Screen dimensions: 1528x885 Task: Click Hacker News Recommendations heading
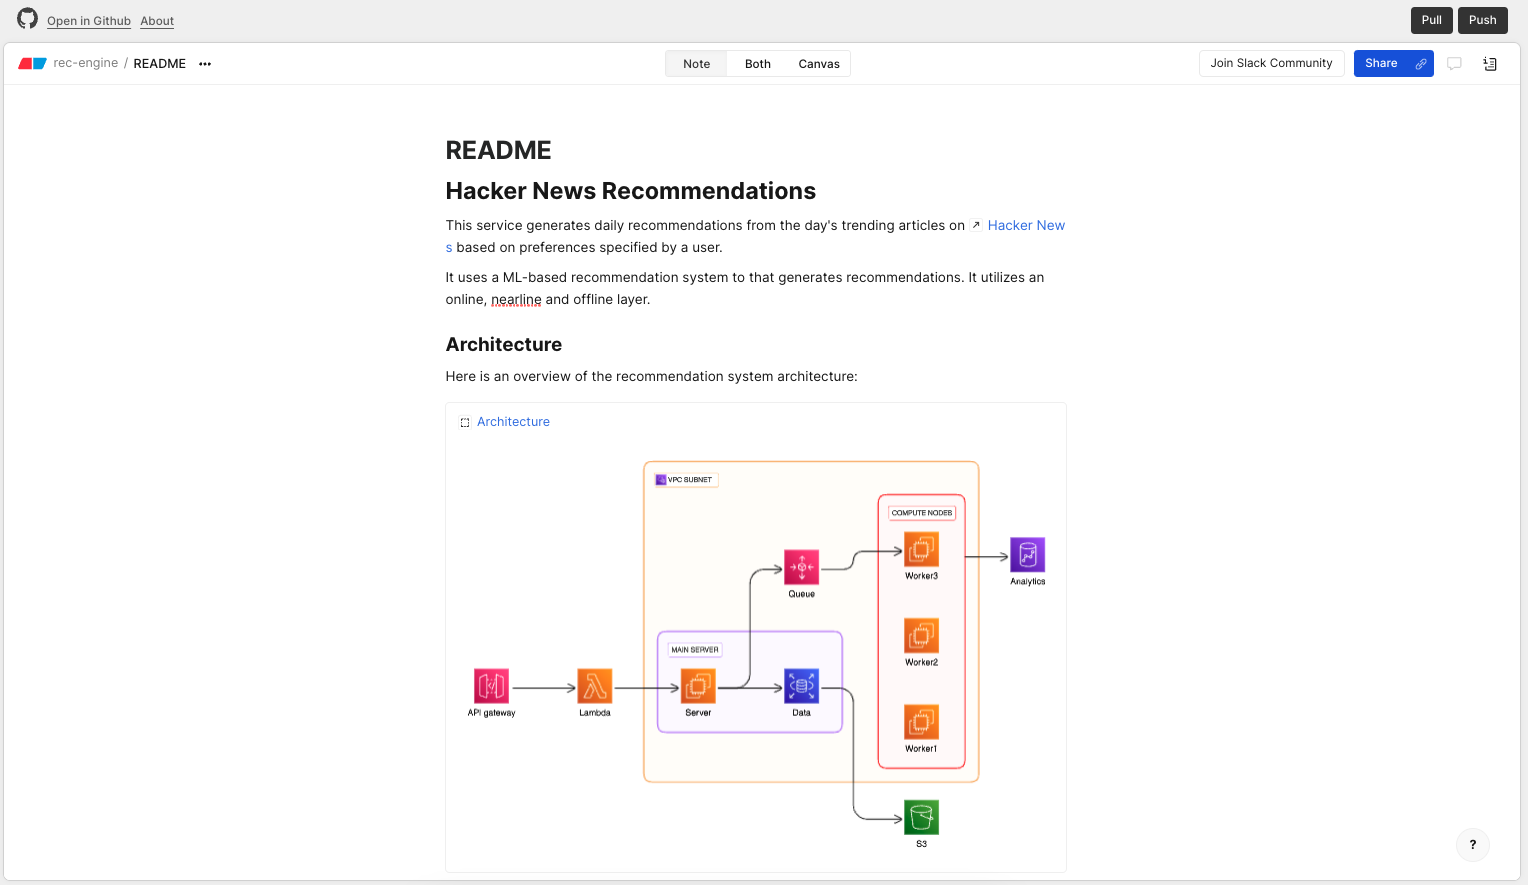click(631, 191)
